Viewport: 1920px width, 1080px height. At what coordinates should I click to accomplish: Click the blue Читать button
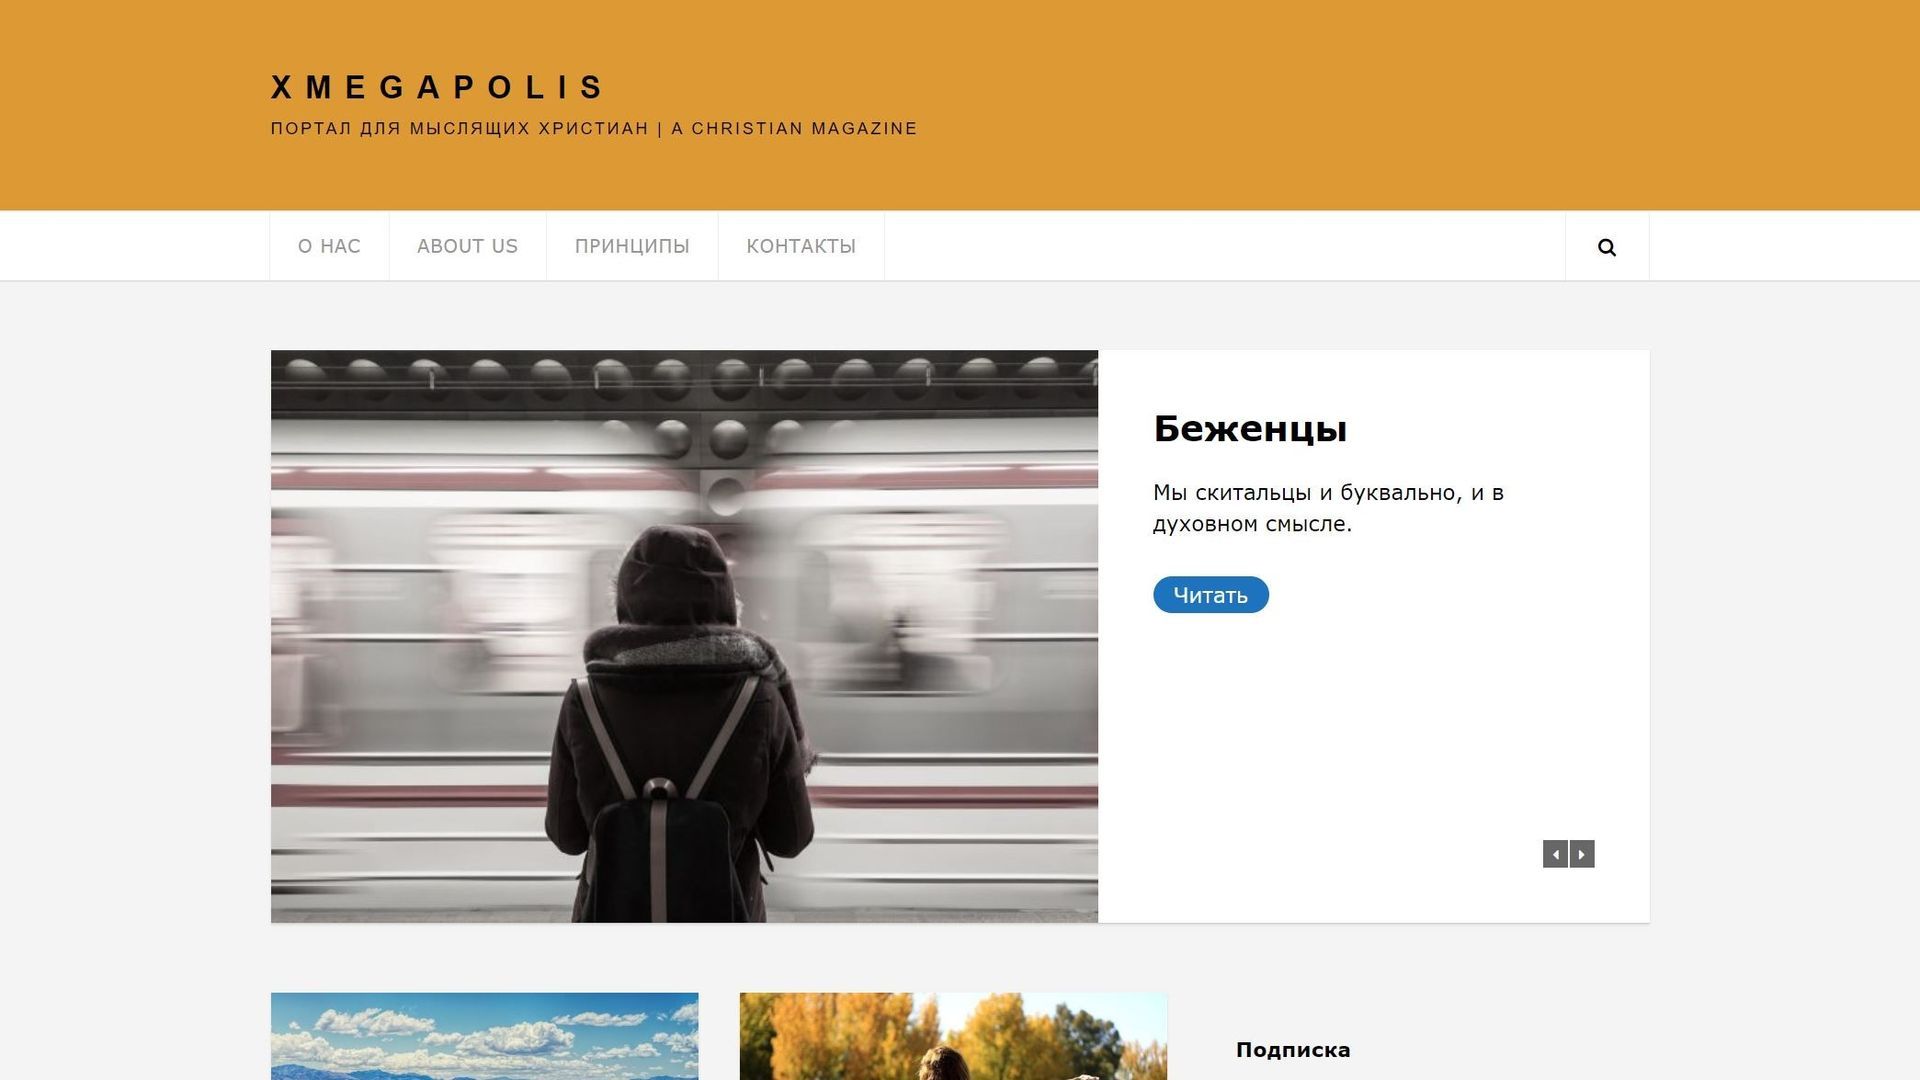point(1210,595)
